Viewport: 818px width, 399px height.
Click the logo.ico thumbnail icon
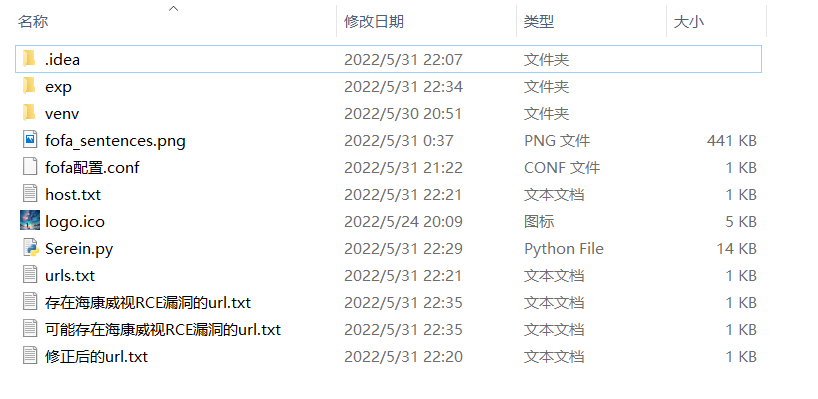[30, 221]
